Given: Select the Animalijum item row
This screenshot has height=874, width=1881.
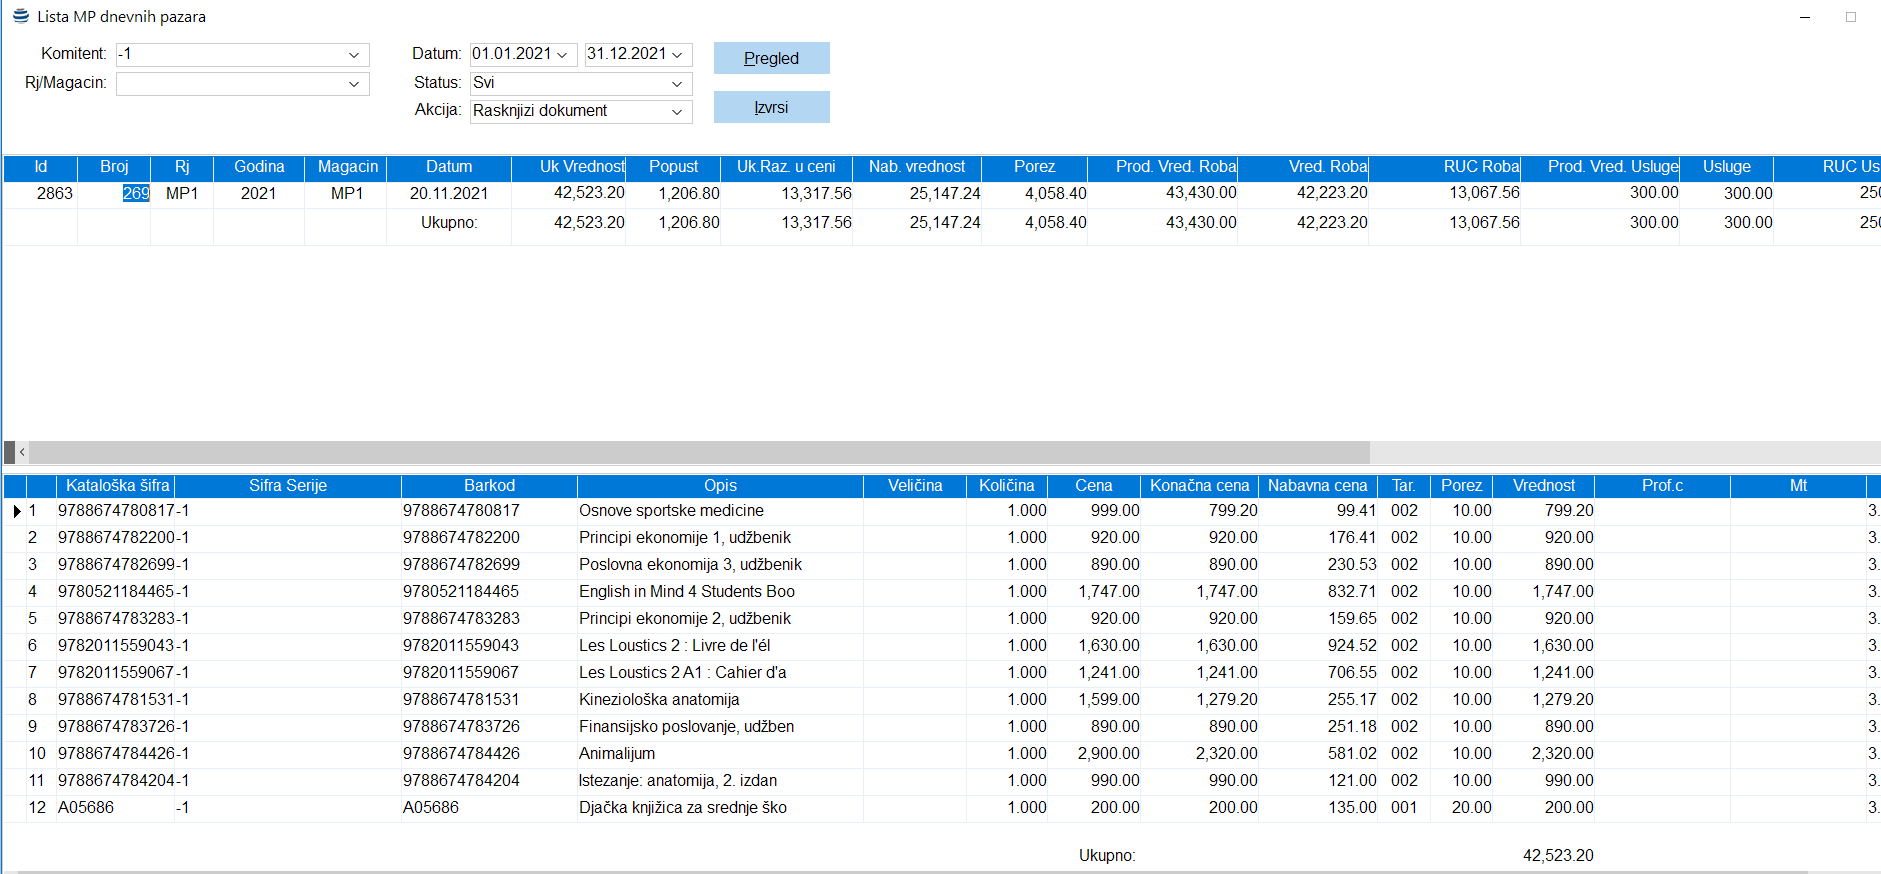Looking at the screenshot, I should point(617,754).
